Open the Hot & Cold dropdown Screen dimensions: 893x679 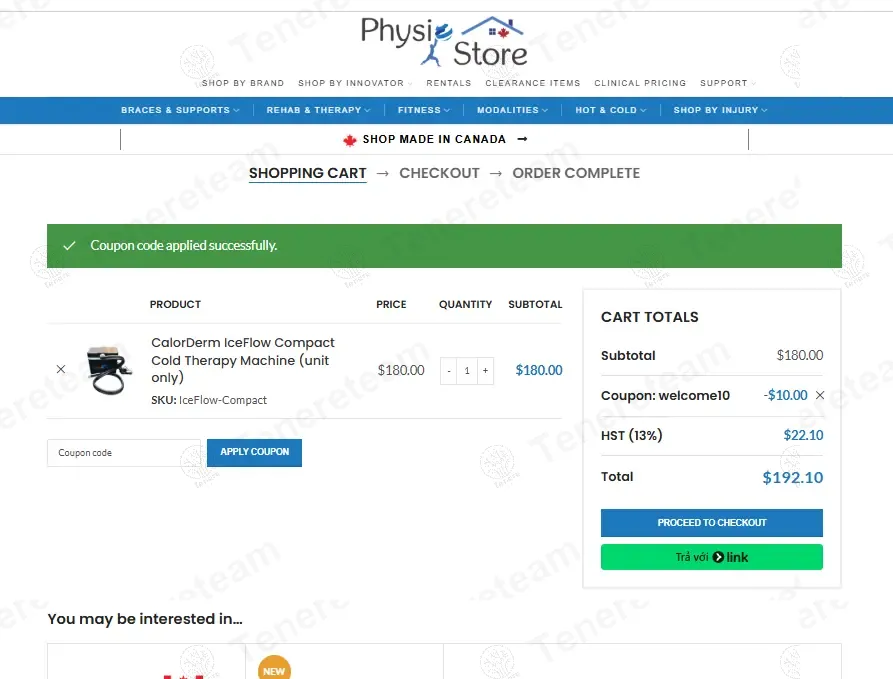610,110
